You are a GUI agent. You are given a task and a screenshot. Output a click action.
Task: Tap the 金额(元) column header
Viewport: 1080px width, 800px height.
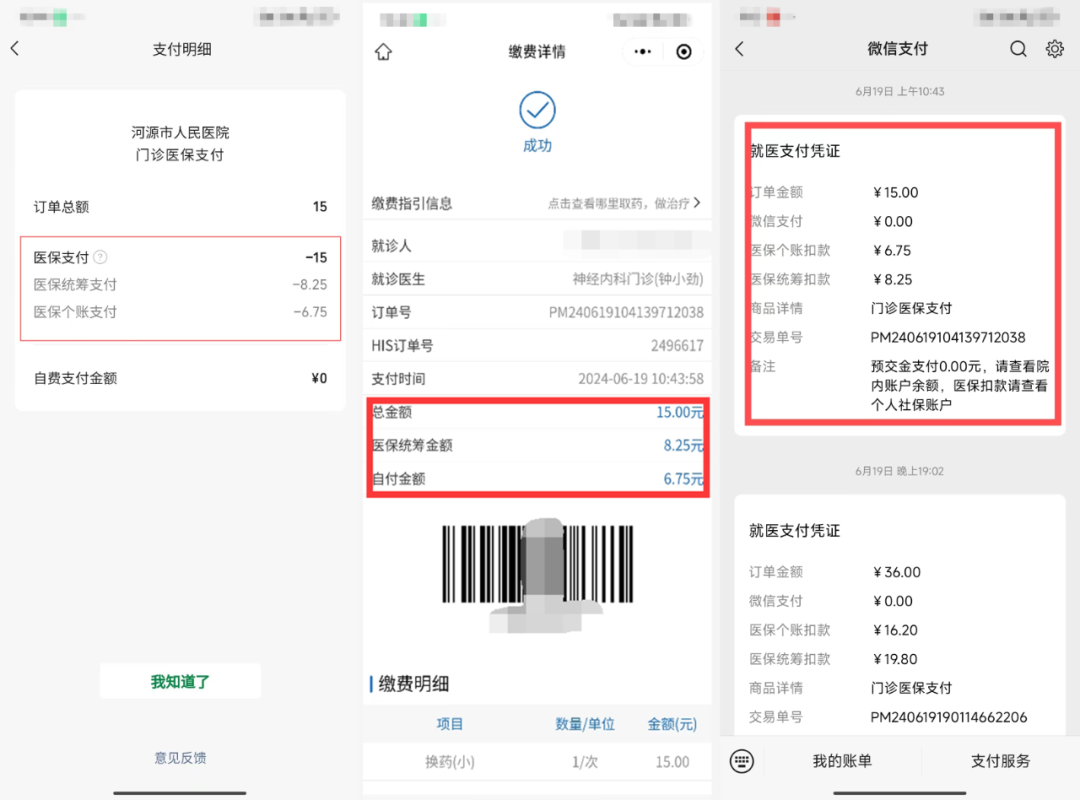point(672,724)
